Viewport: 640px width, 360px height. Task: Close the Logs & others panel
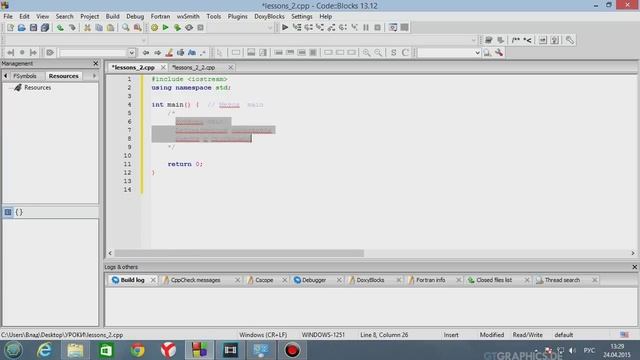point(634,267)
